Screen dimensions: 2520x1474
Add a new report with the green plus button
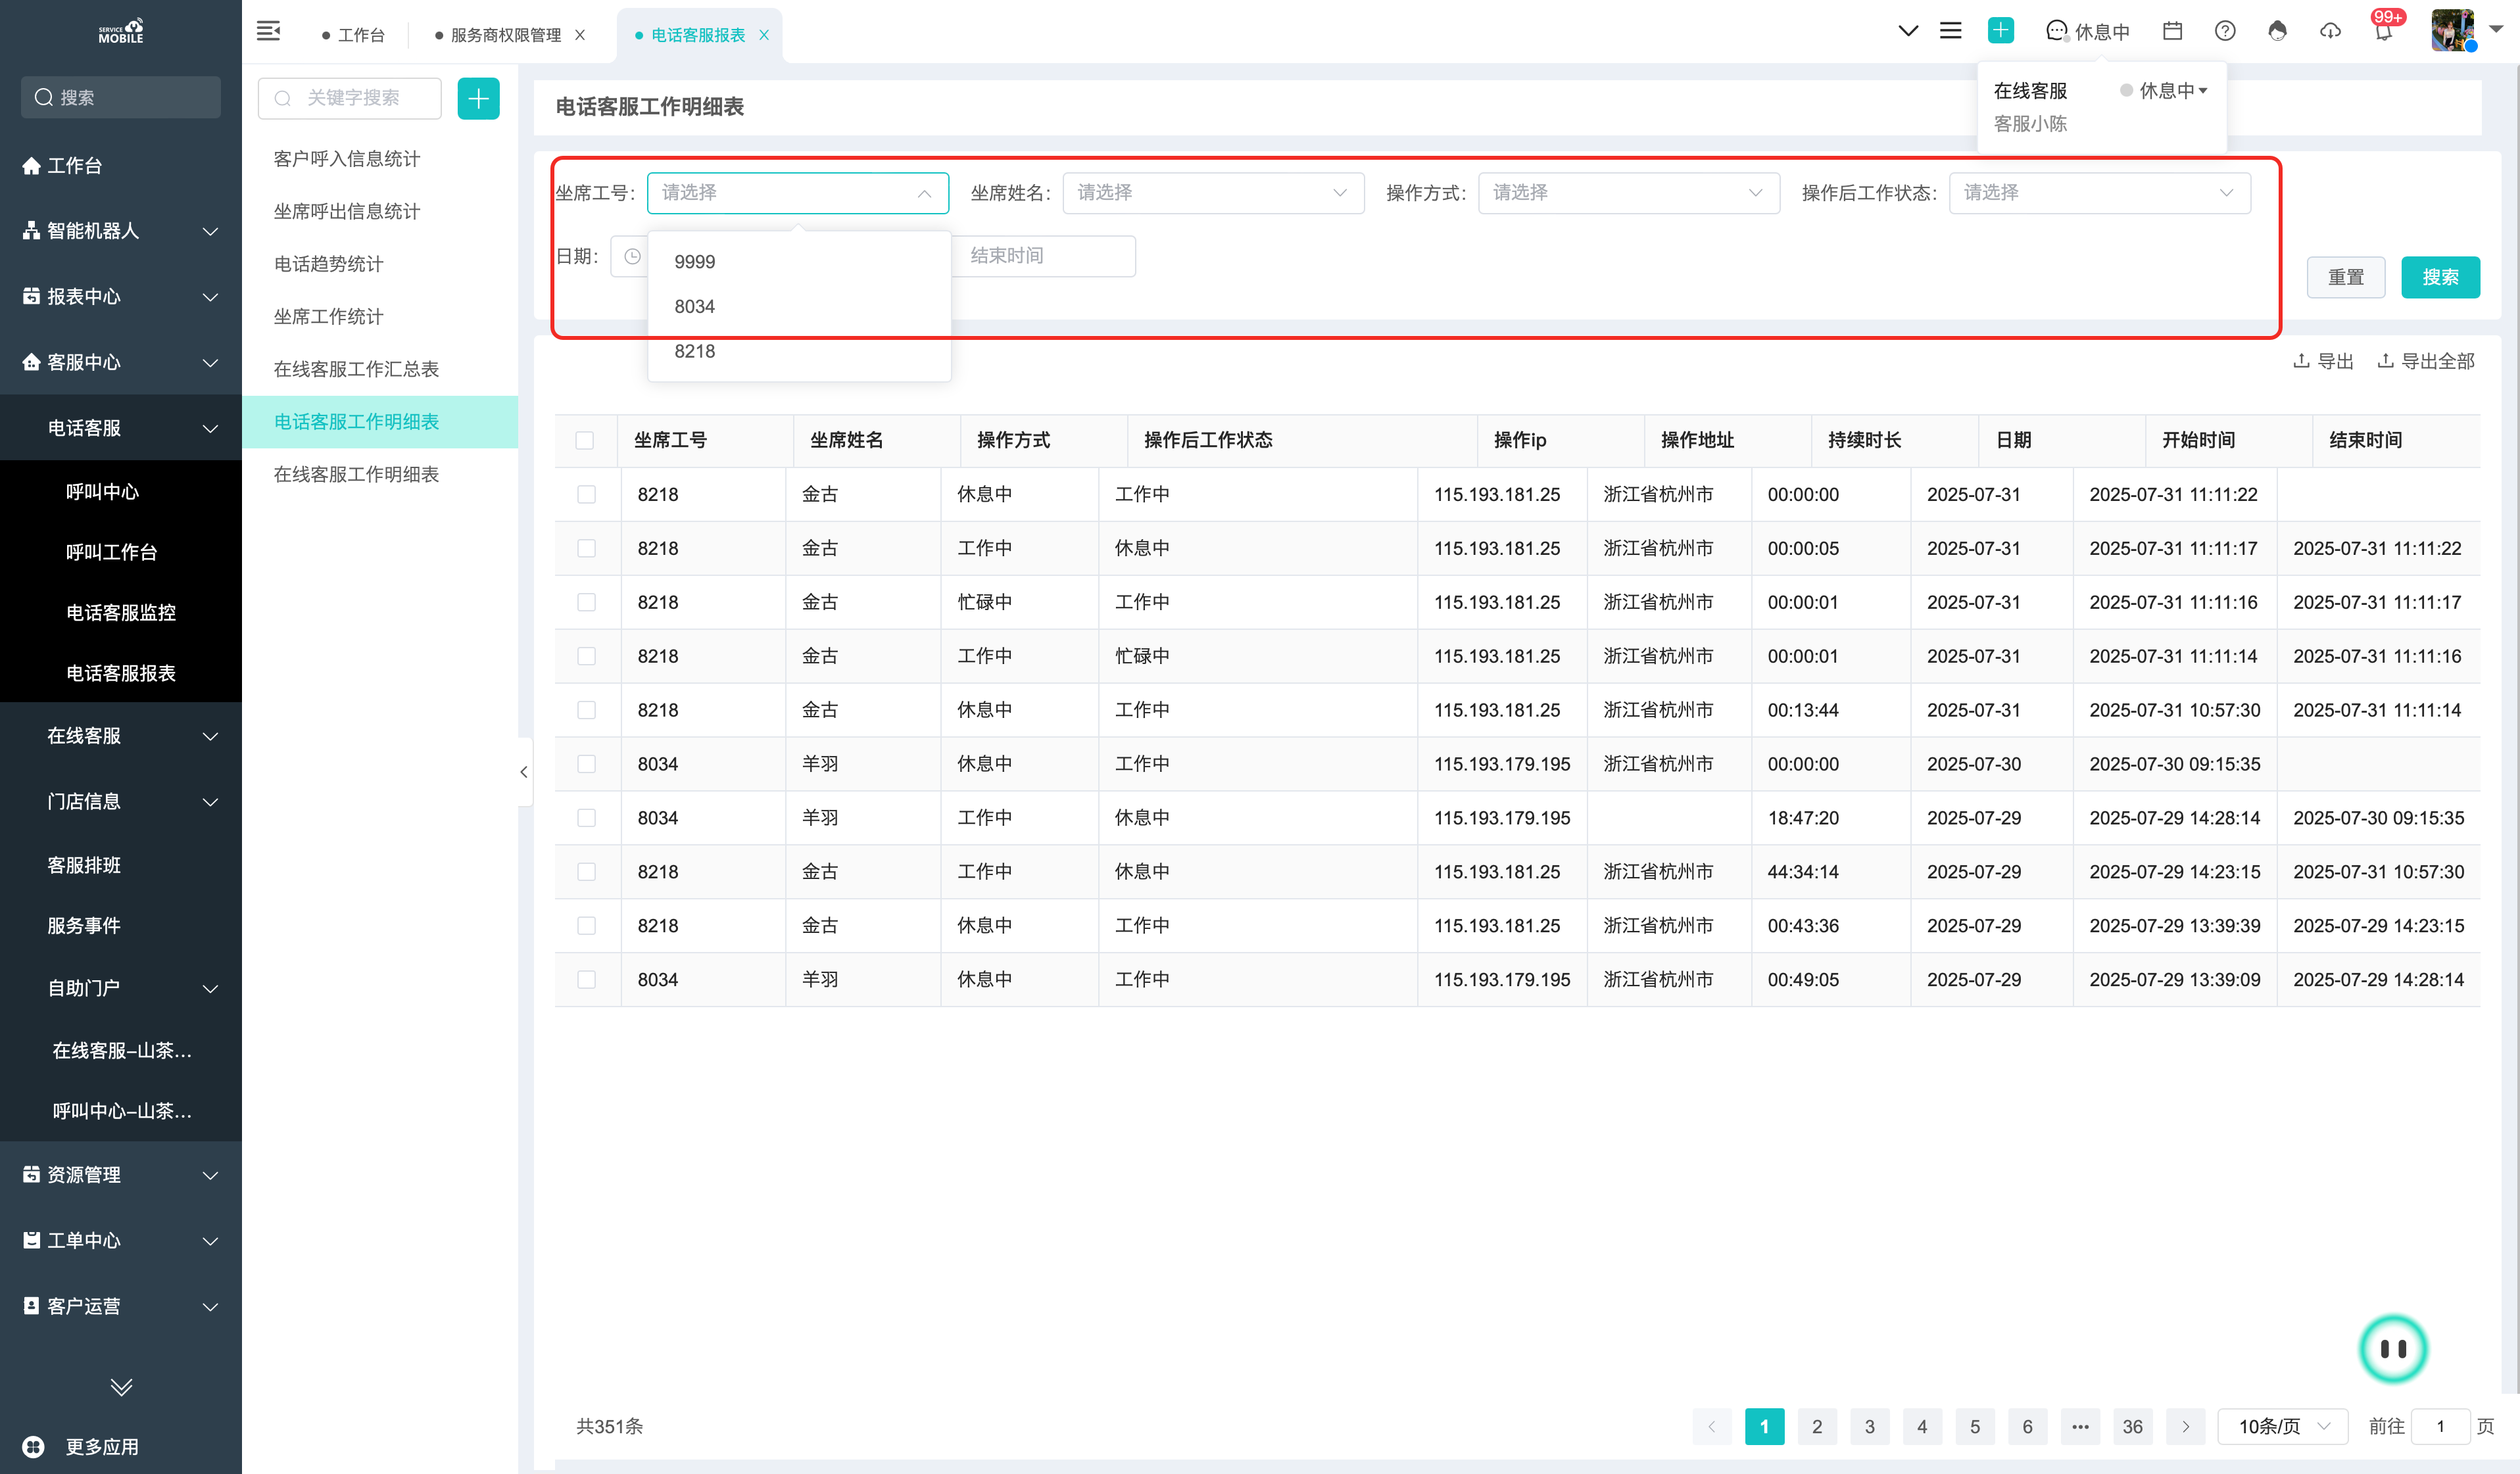(x=478, y=98)
